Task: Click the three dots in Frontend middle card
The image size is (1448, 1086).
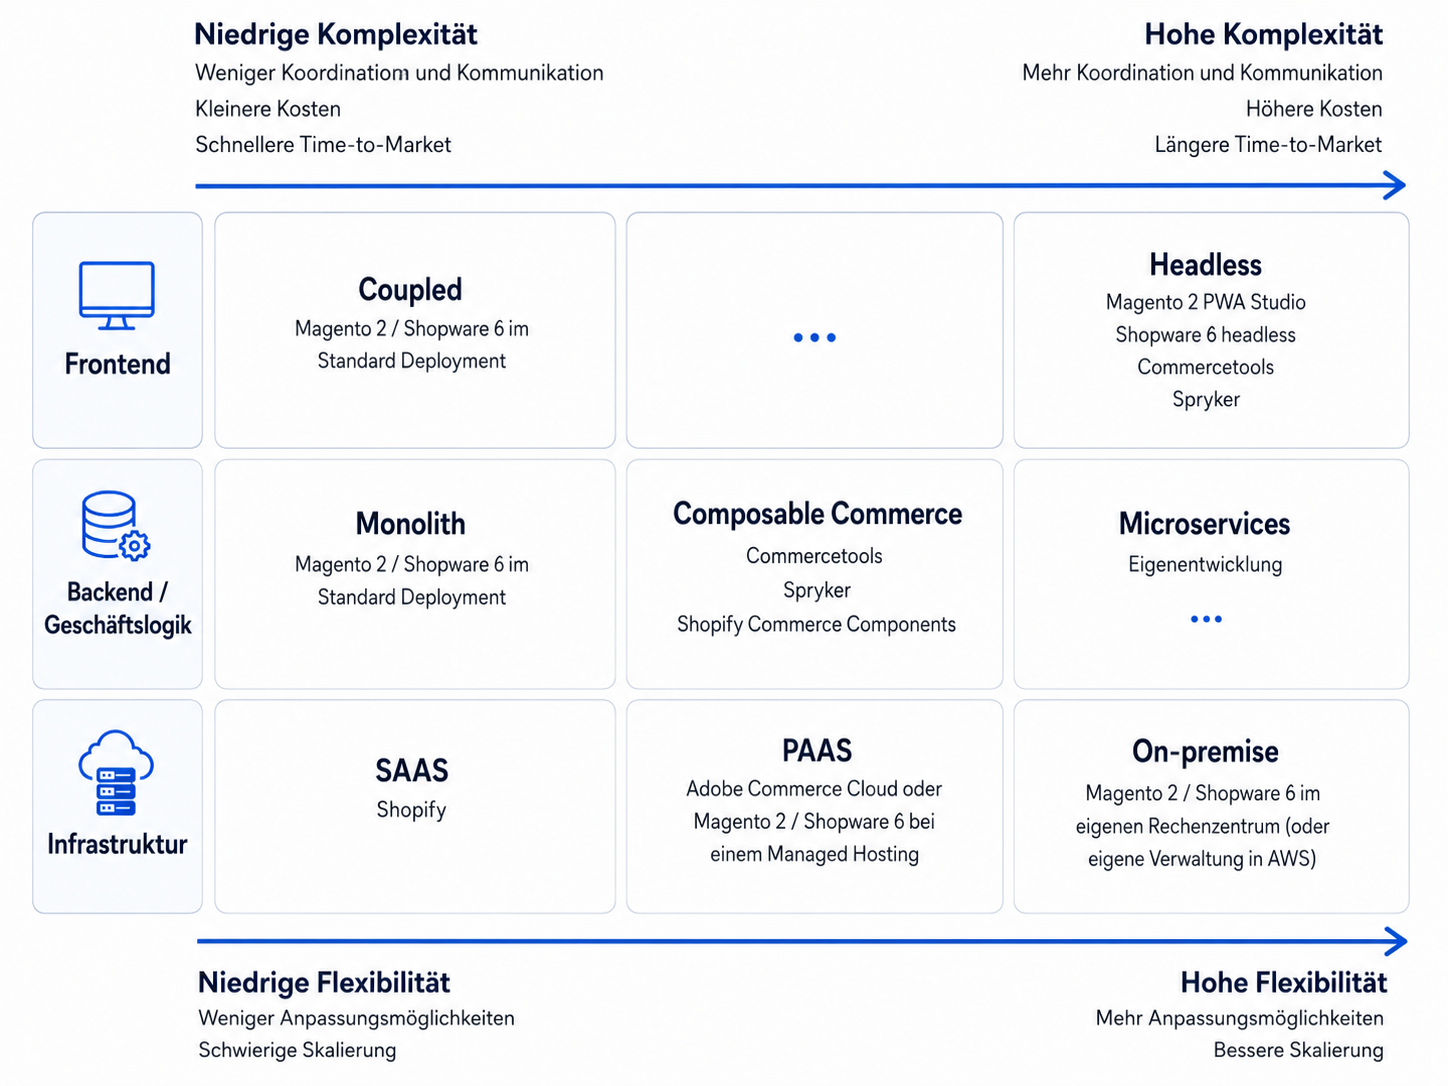Action: click(x=815, y=338)
